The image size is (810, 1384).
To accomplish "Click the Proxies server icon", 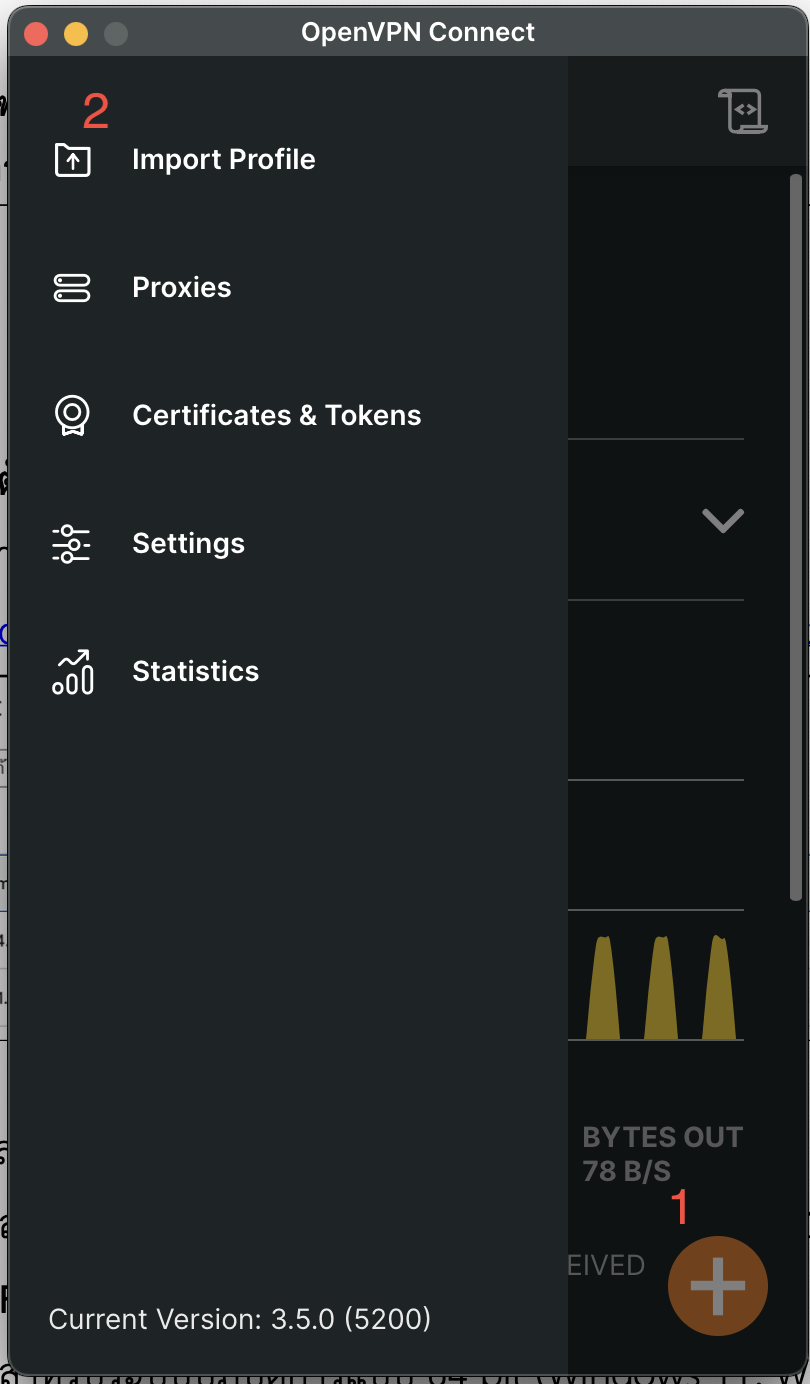I will click(72, 288).
